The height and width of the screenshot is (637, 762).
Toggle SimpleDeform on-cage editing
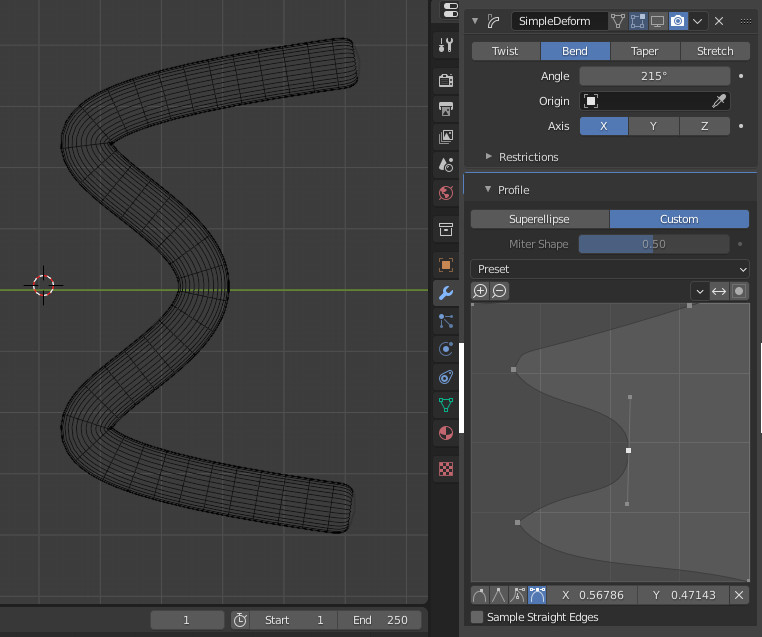click(618, 21)
